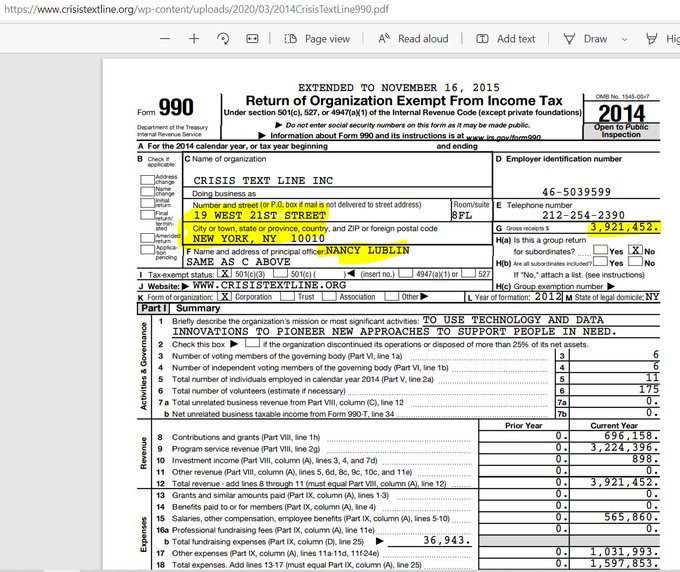Check the Amended return box
The width and height of the screenshot is (680, 572).
coord(147,238)
